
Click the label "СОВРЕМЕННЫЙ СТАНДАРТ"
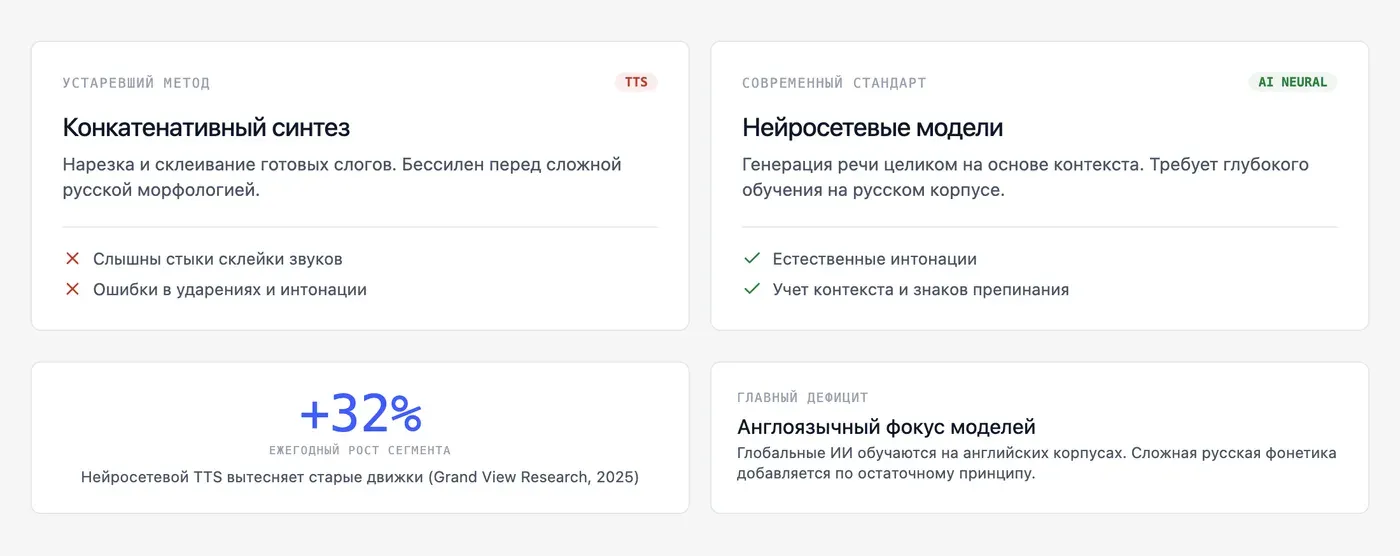pyautogui.click(x=834, y=83)
